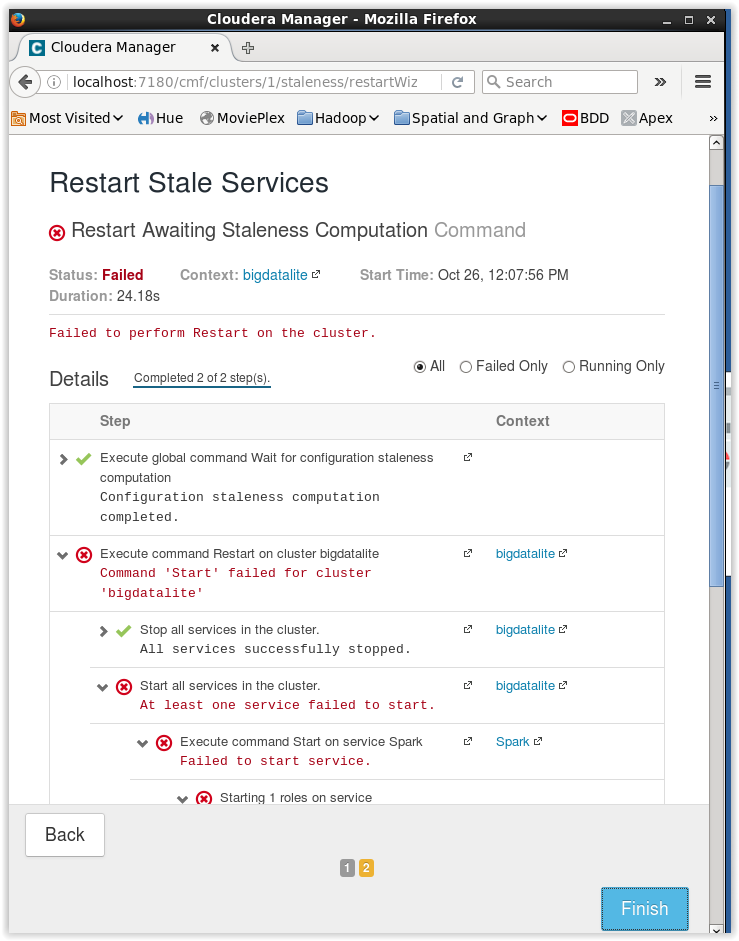Click external link icon for staleness computation step
739x941 pixels.
[x=467, y=458]
